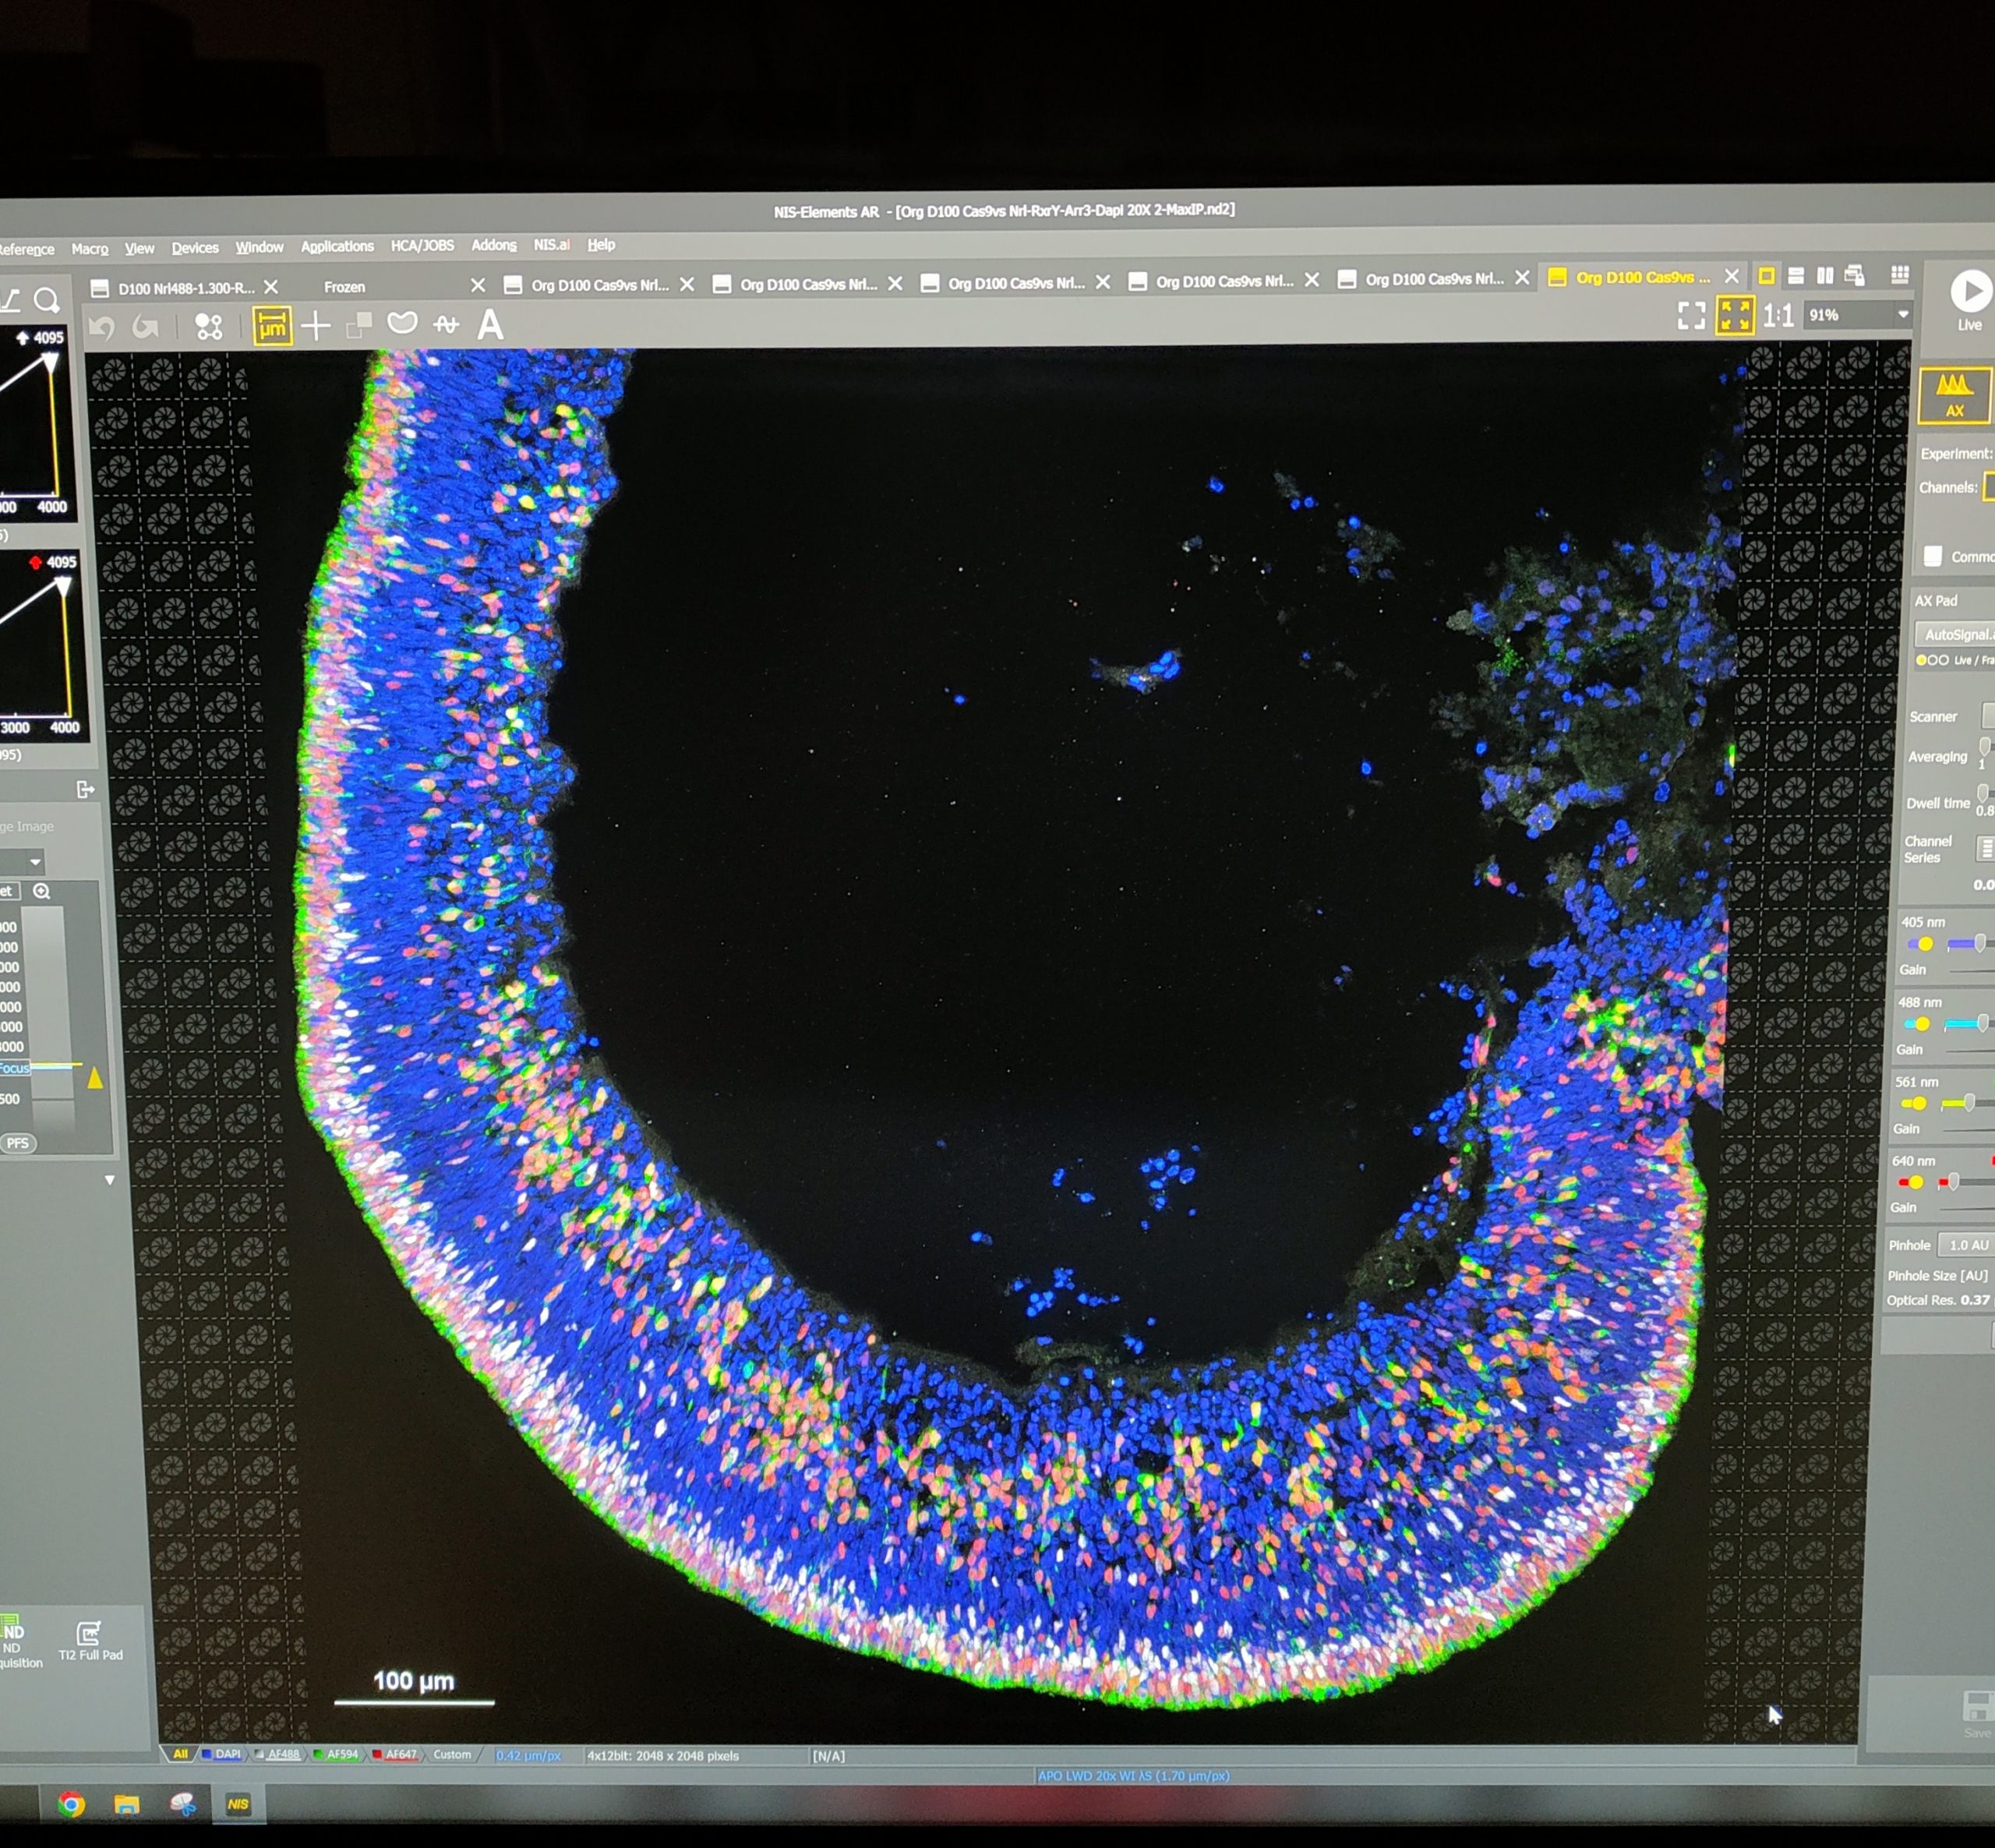
Task: Select the ROI freehand shape tool
Action: pos(403,323)
